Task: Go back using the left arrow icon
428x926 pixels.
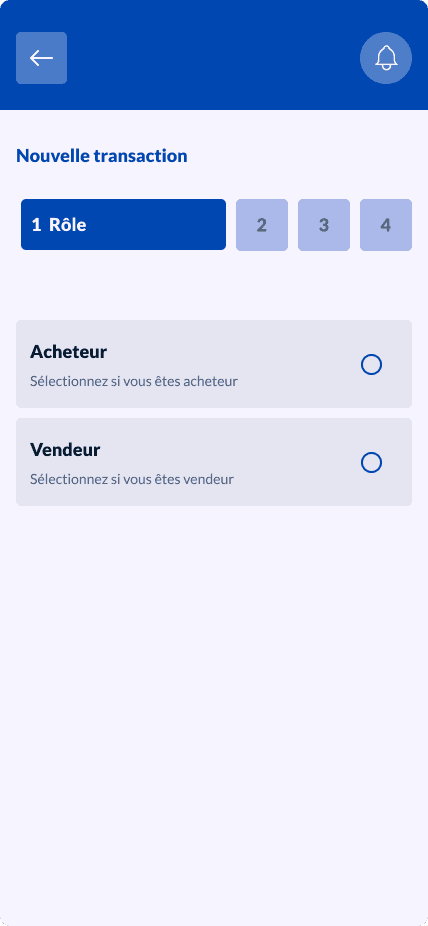Action: pos(41,58)
